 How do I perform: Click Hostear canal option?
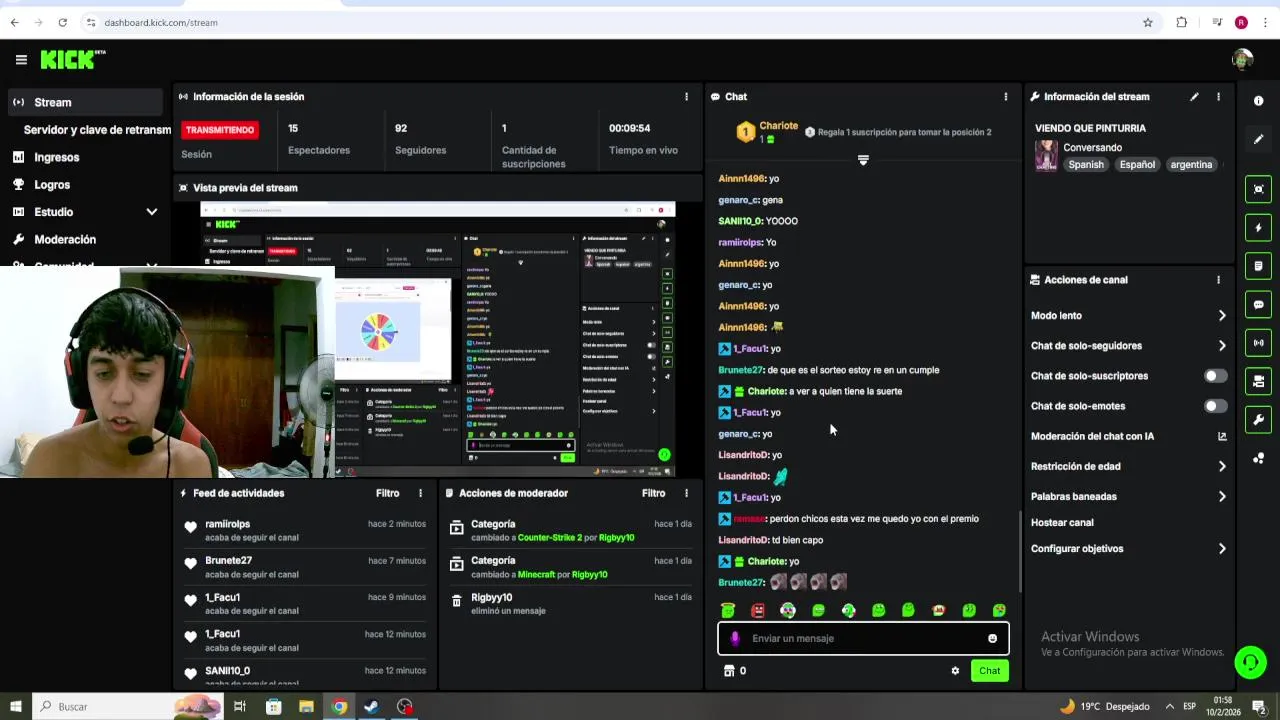1062,523
